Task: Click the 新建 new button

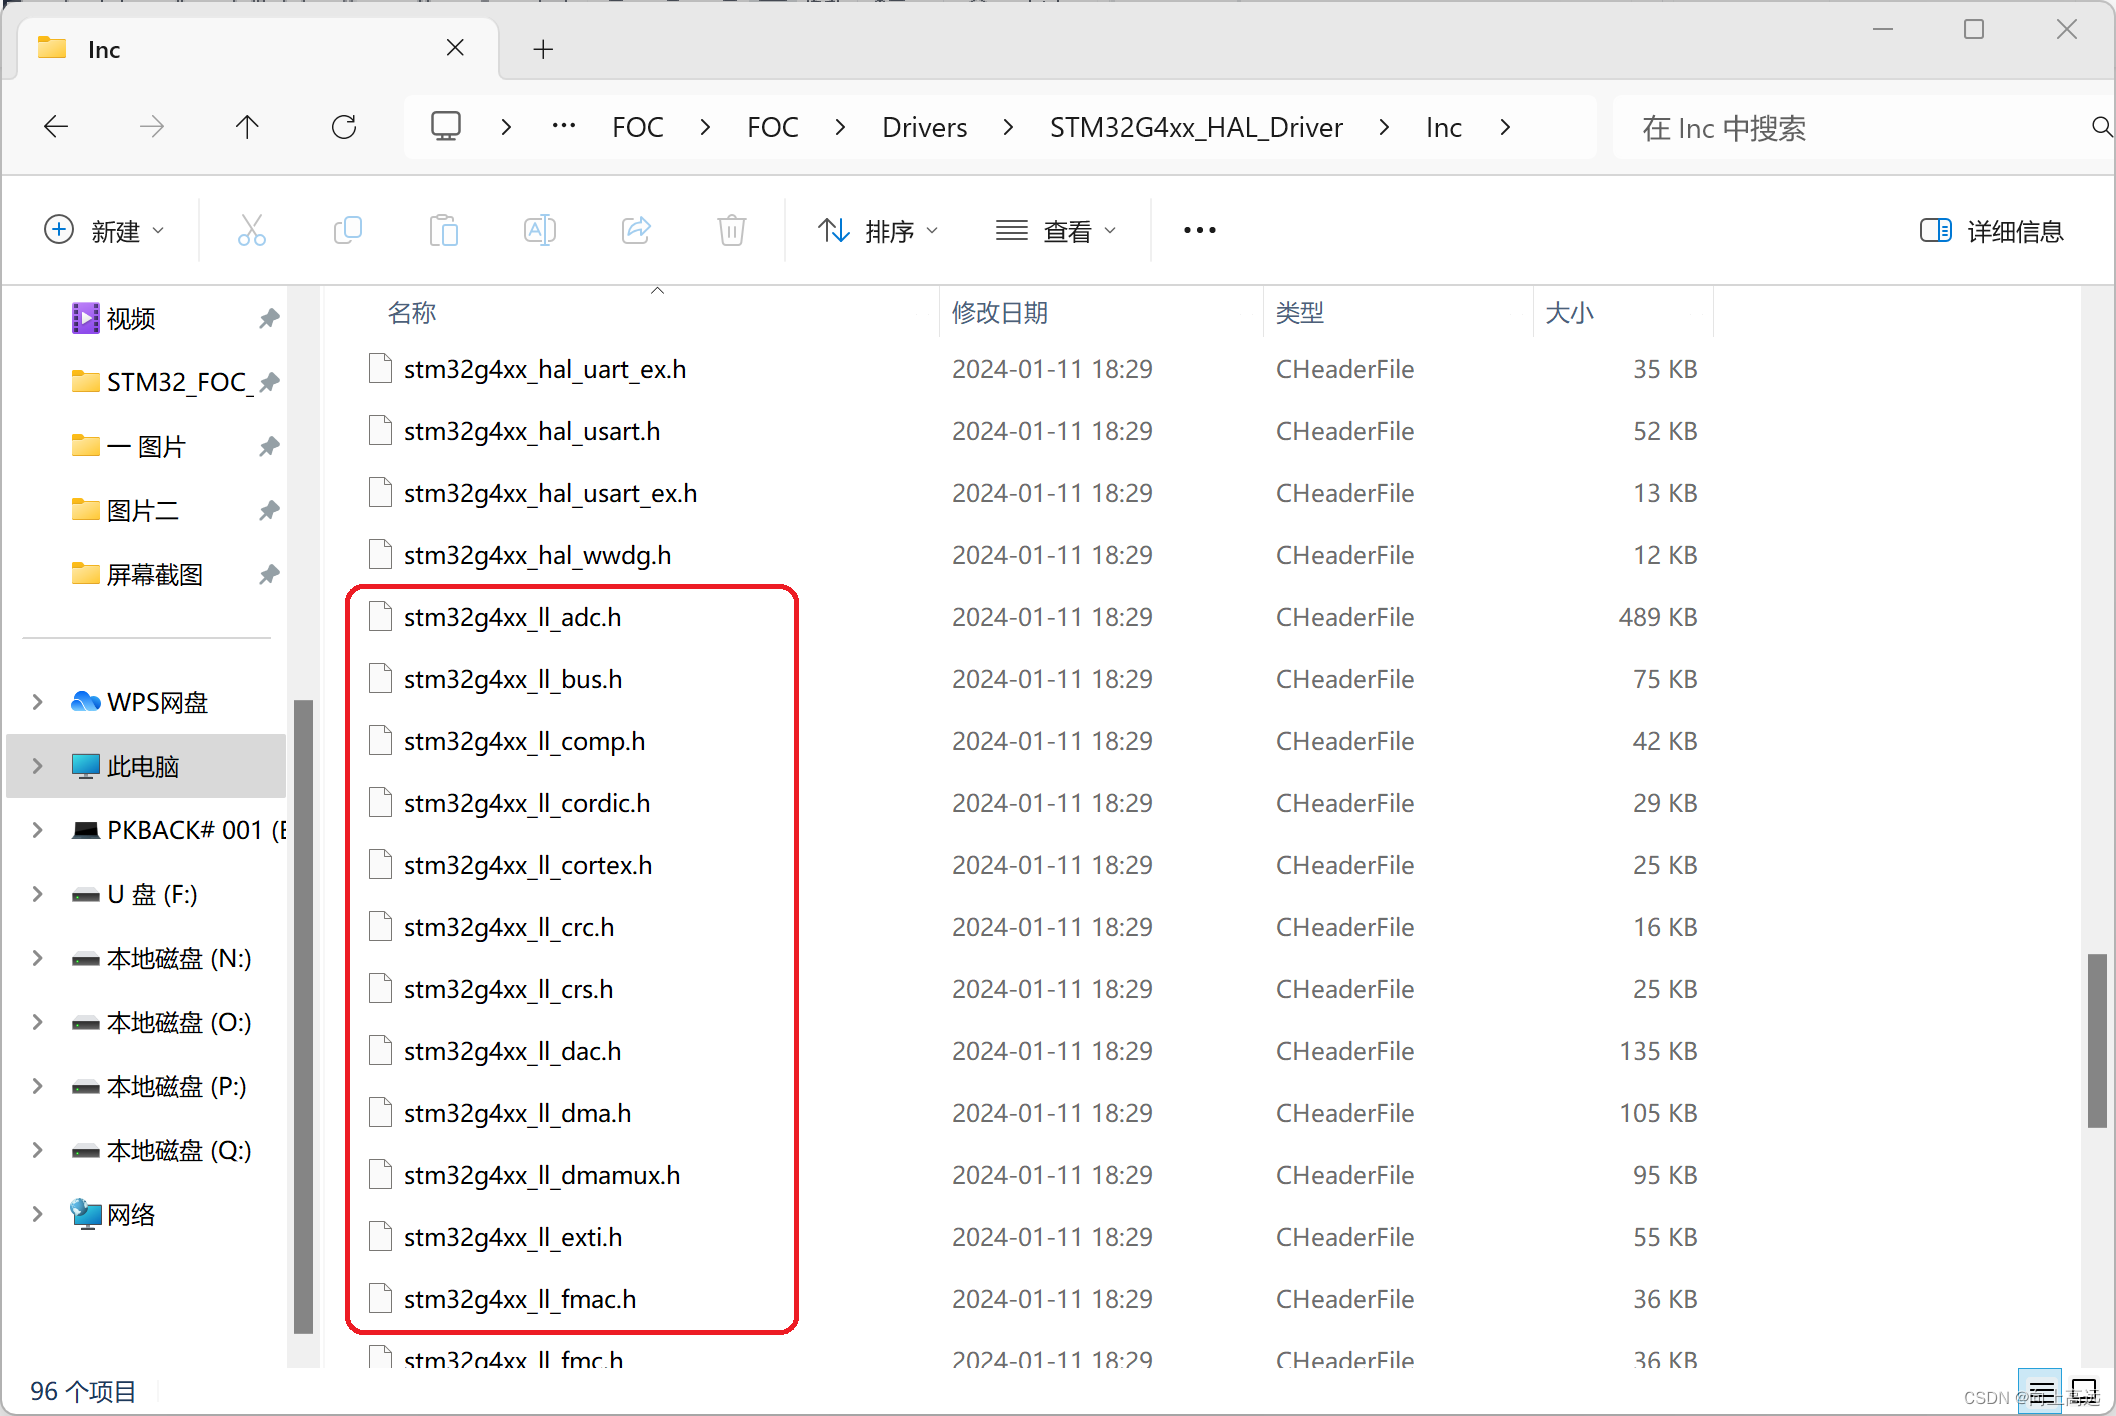Action: (104, 231)
